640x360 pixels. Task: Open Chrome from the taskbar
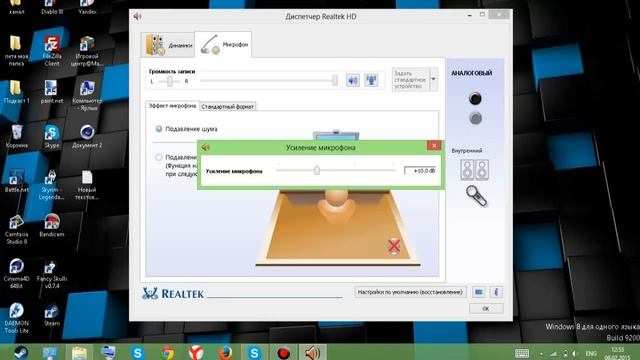click(x=167, y=352)
